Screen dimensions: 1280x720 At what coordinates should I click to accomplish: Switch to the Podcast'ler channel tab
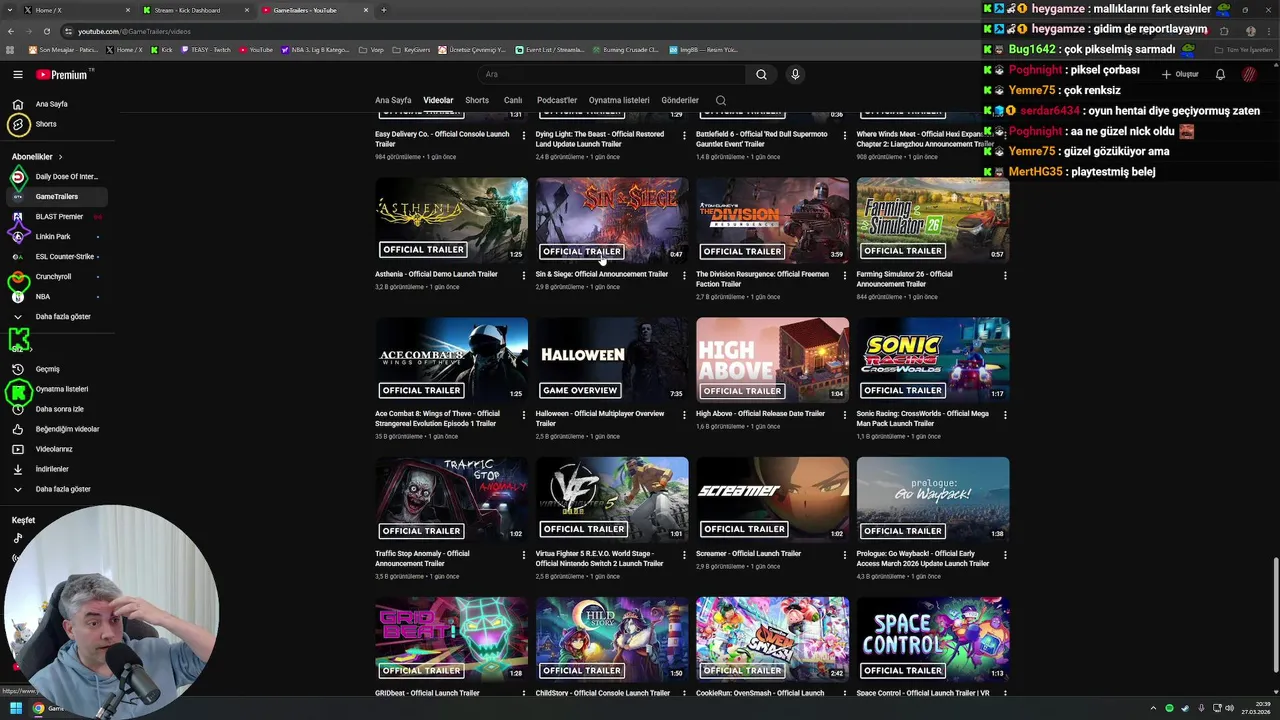click(557, 100)
